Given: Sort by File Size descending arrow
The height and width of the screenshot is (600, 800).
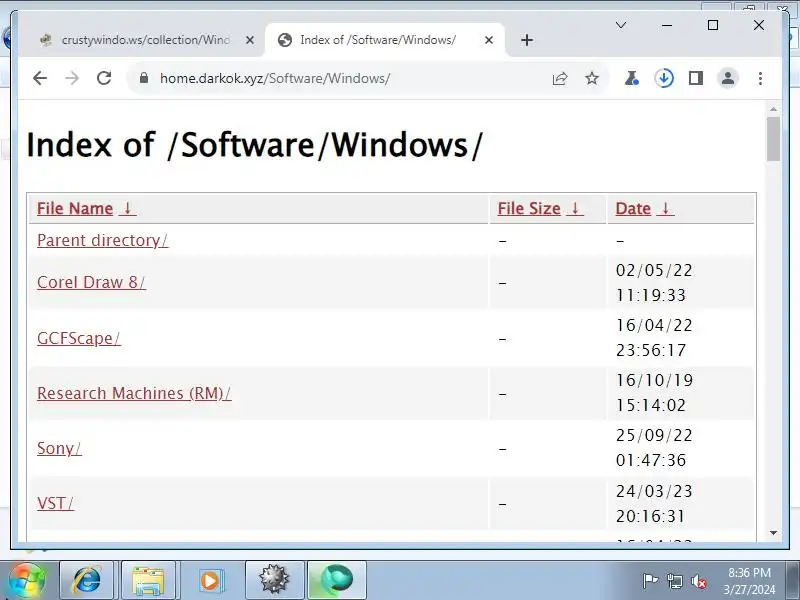Looking at the screenshot, I should (575, 208).
